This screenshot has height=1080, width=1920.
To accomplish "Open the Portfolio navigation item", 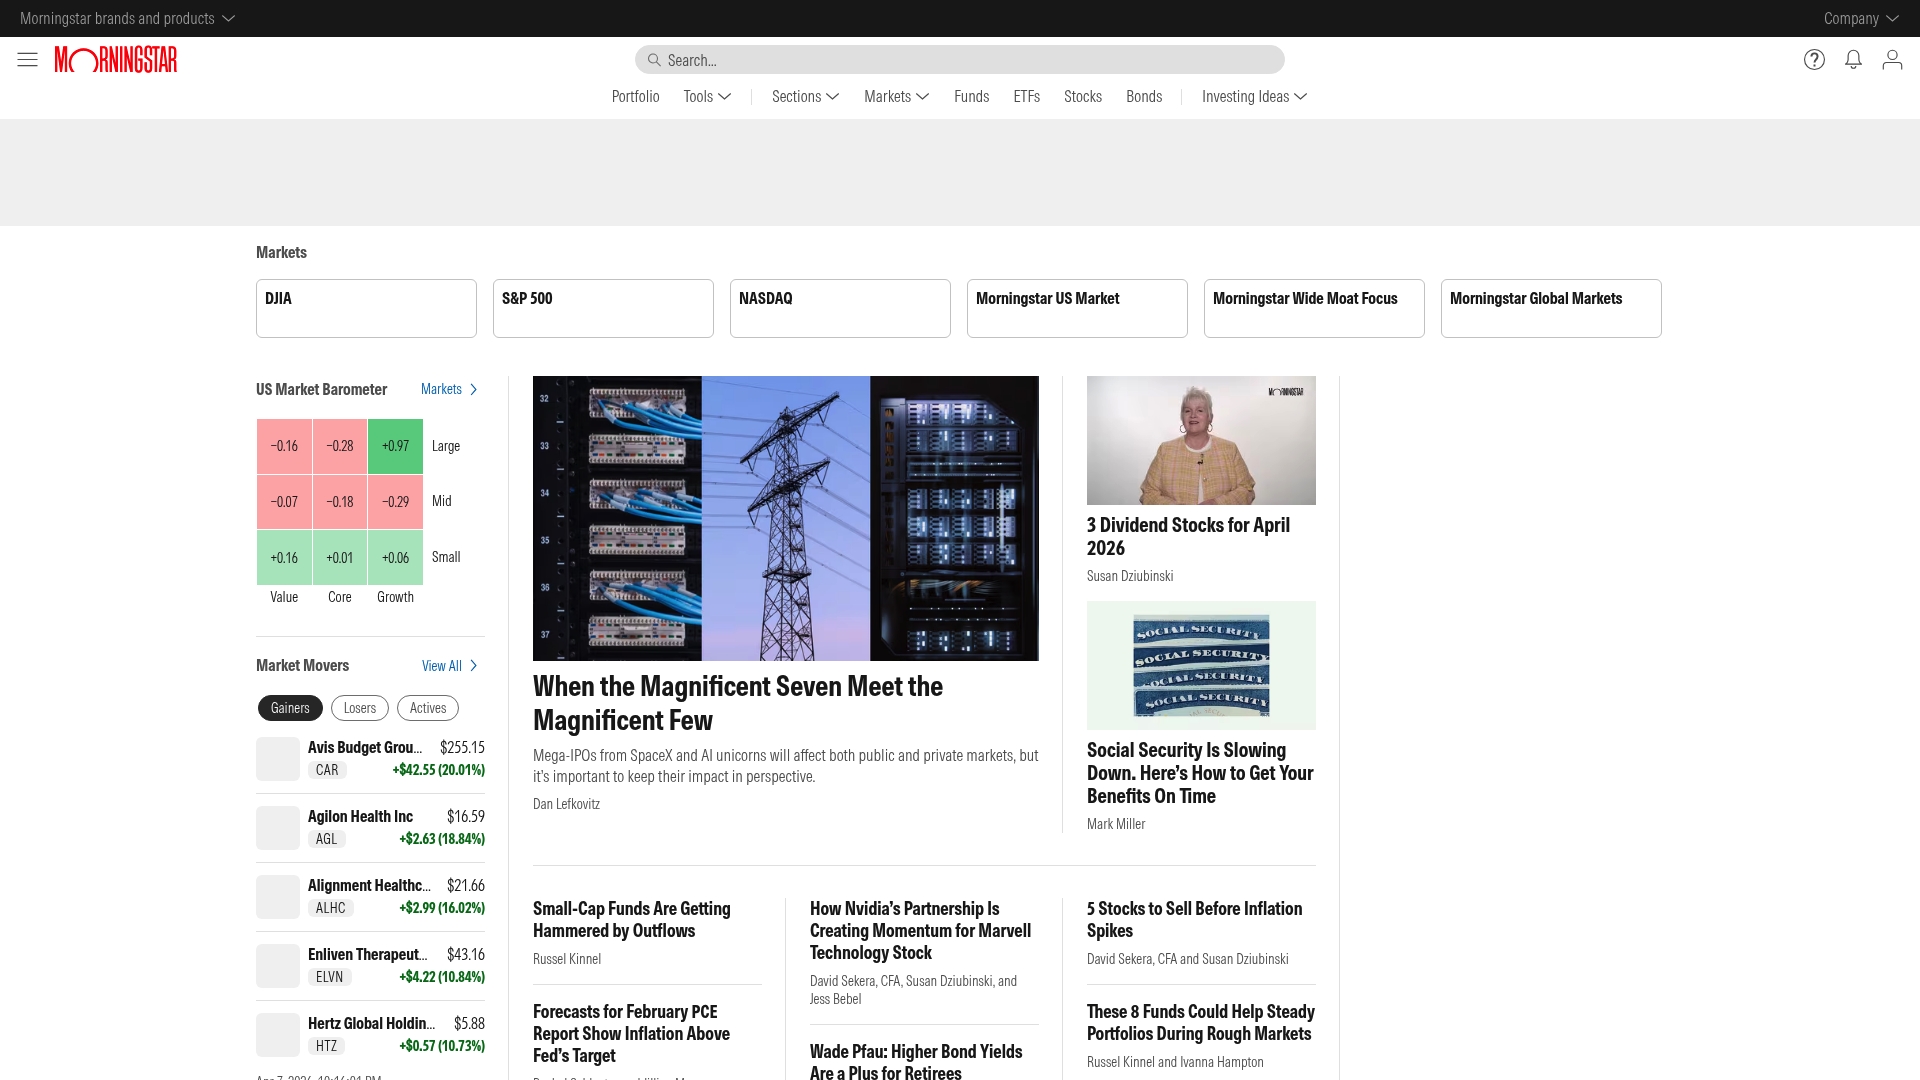I will (635, 96).
